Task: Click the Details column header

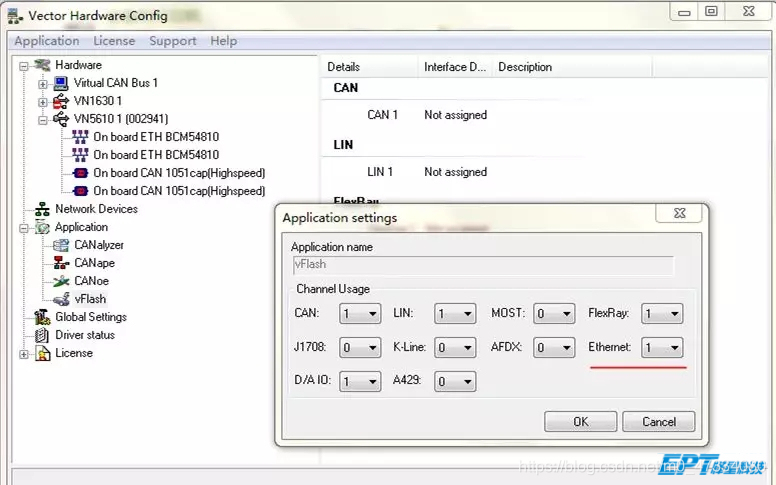Action: [x=369, y=67]
